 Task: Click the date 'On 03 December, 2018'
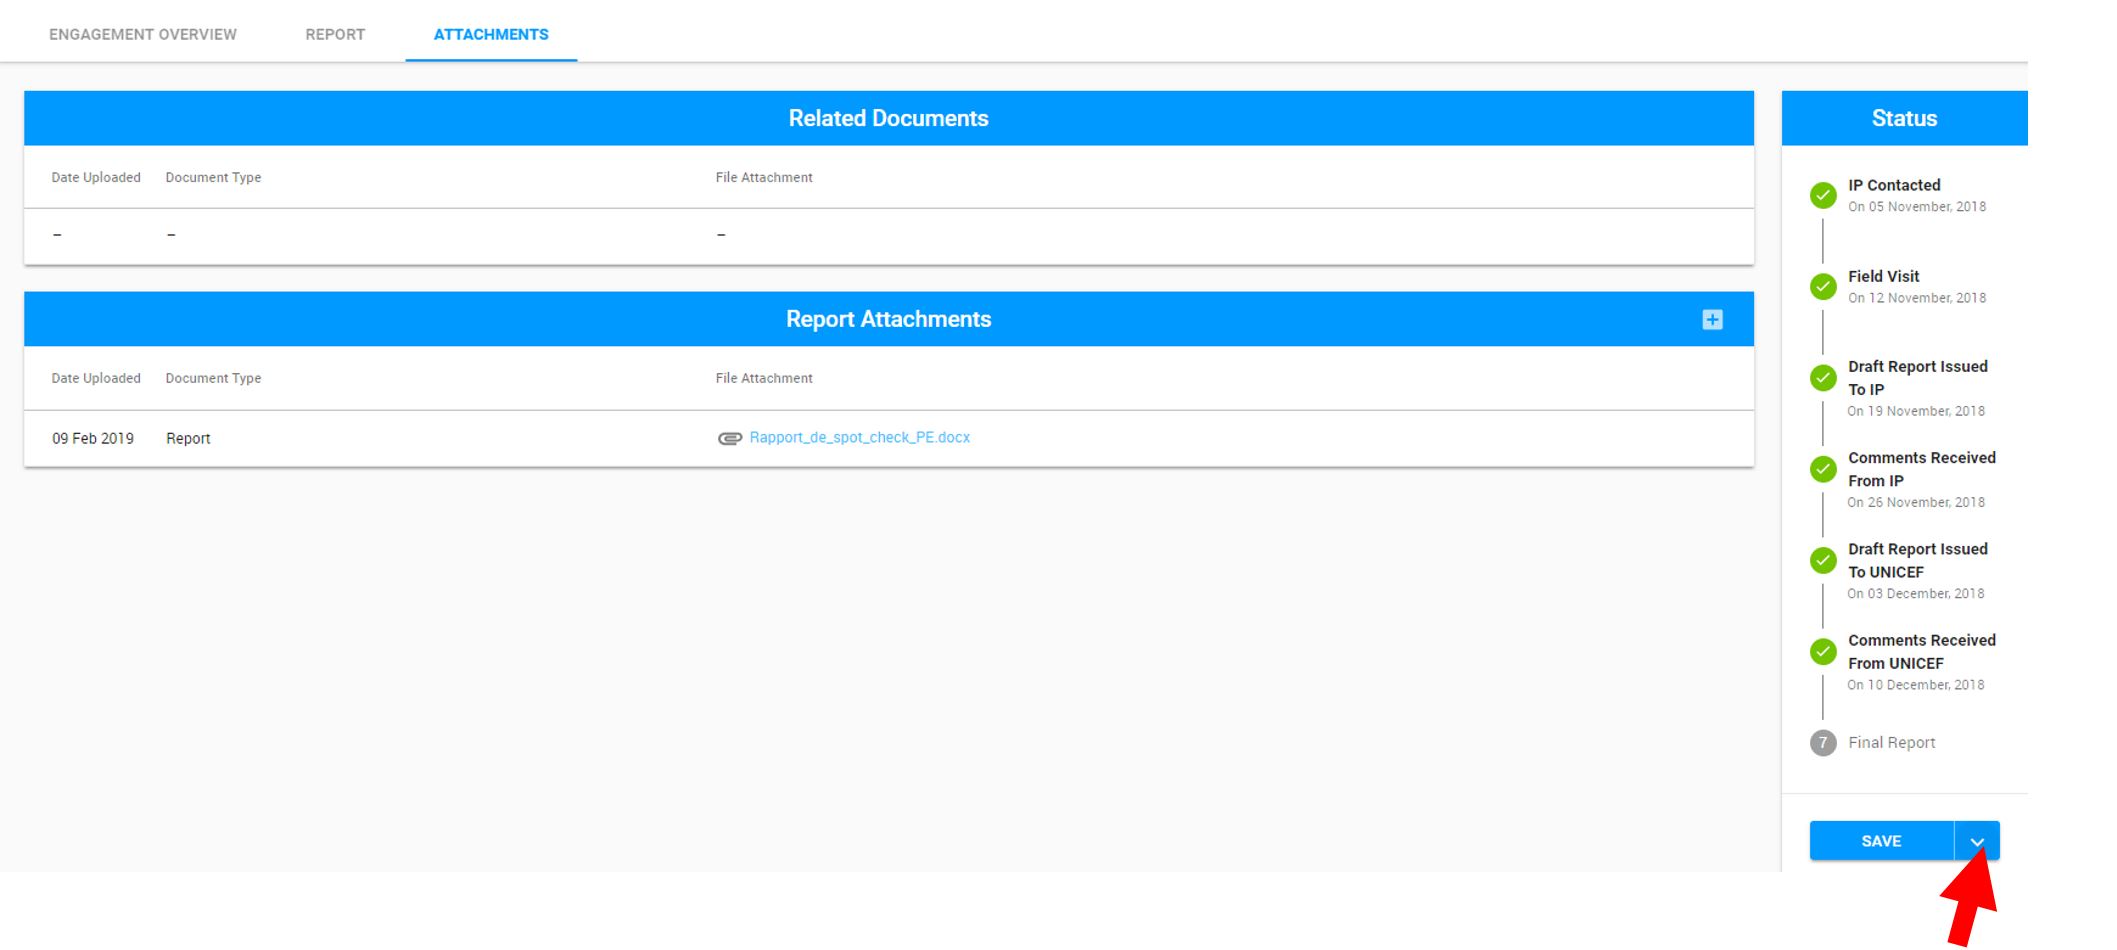click(x=1916, y=593)
